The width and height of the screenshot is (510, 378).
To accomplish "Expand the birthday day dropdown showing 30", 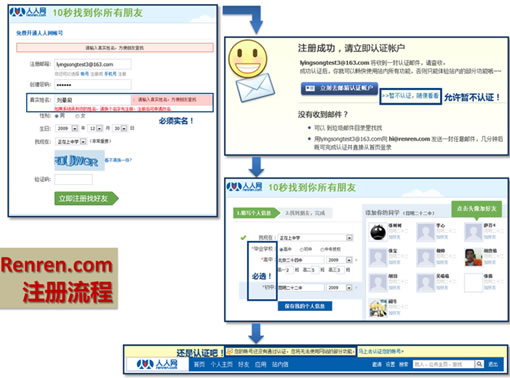I will 120,128.
